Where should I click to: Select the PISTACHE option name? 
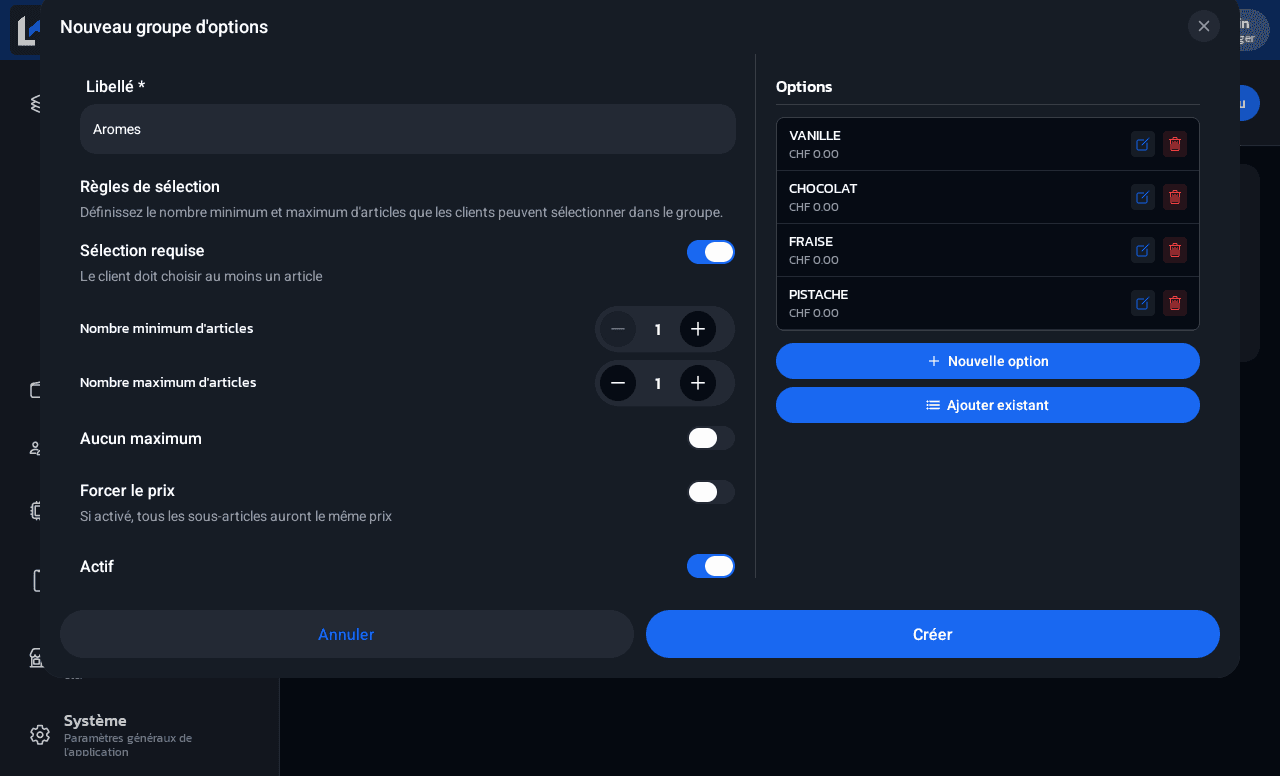pyautogui.click(x=819, y=294)
